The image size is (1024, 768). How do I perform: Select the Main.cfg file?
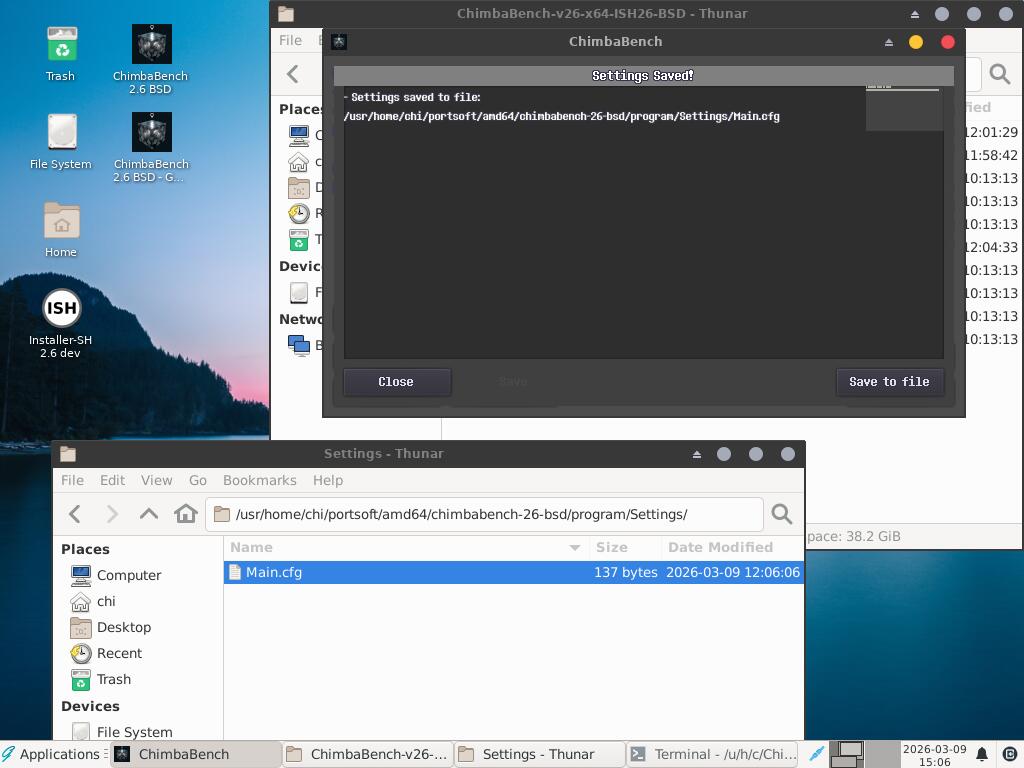[273, 572]
